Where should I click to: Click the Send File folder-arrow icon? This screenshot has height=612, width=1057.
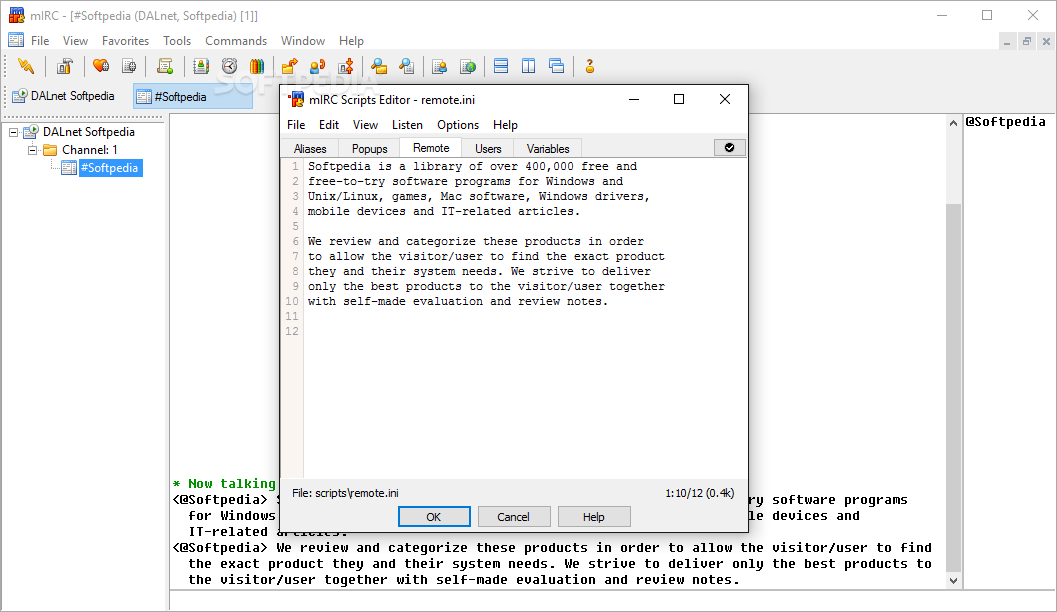[290, 66]
